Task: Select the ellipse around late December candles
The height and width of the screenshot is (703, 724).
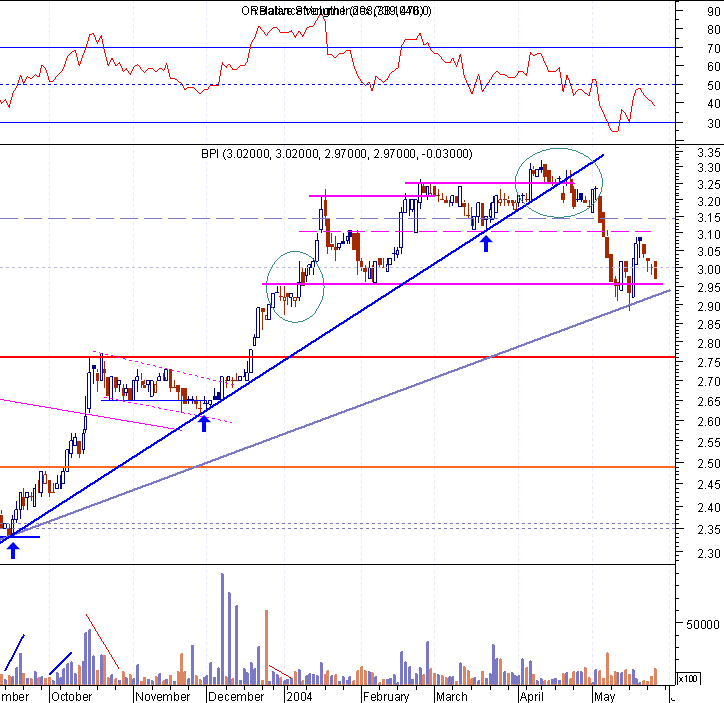Action: [295, 287]
